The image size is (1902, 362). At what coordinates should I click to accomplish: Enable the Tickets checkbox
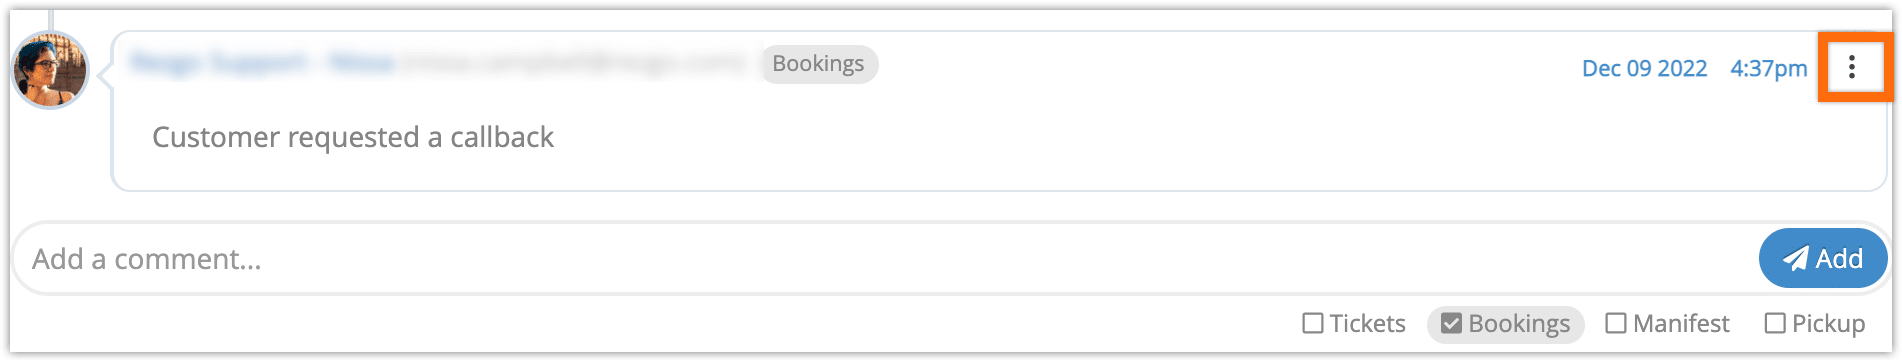coord(1313,323)
